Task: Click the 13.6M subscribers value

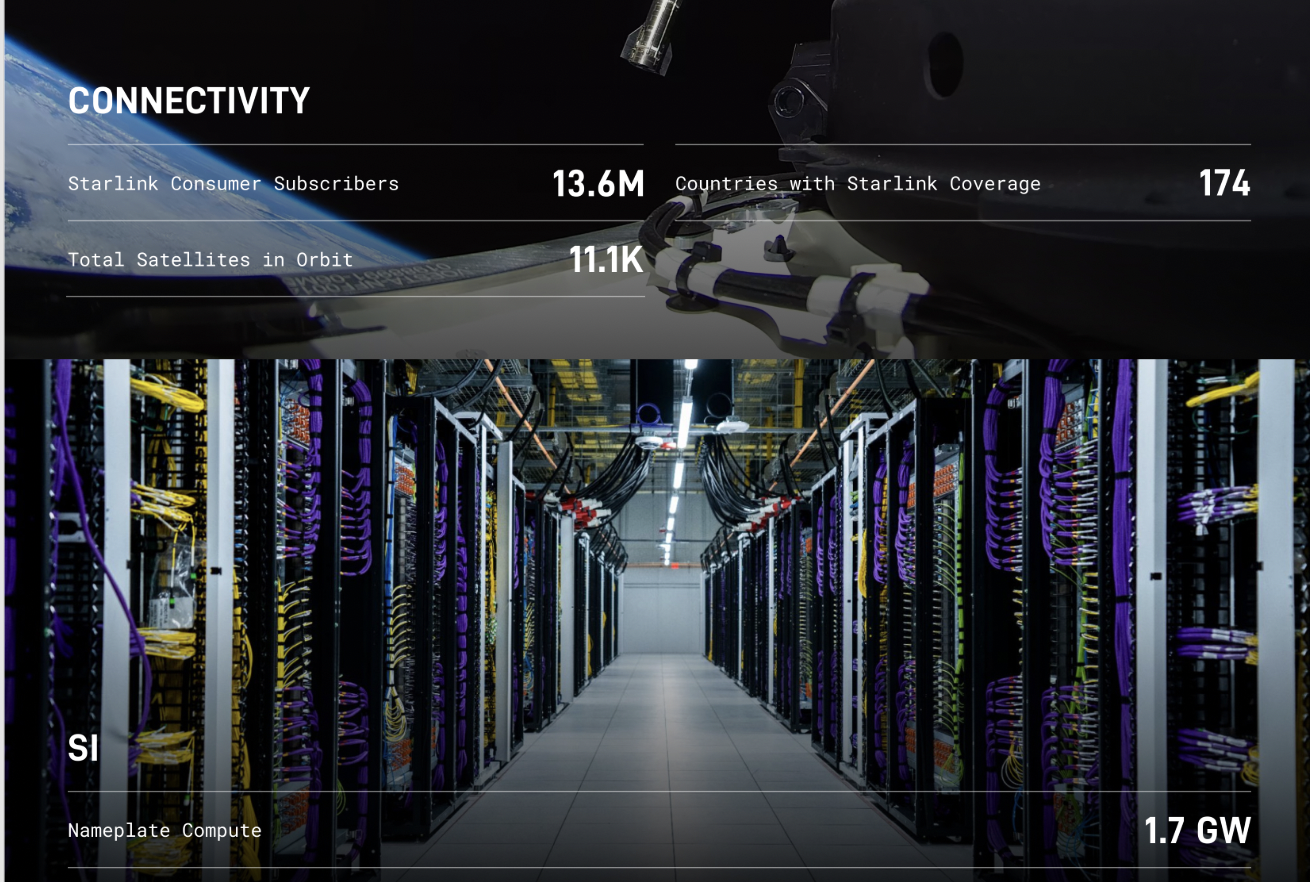Action: [598, 183]
